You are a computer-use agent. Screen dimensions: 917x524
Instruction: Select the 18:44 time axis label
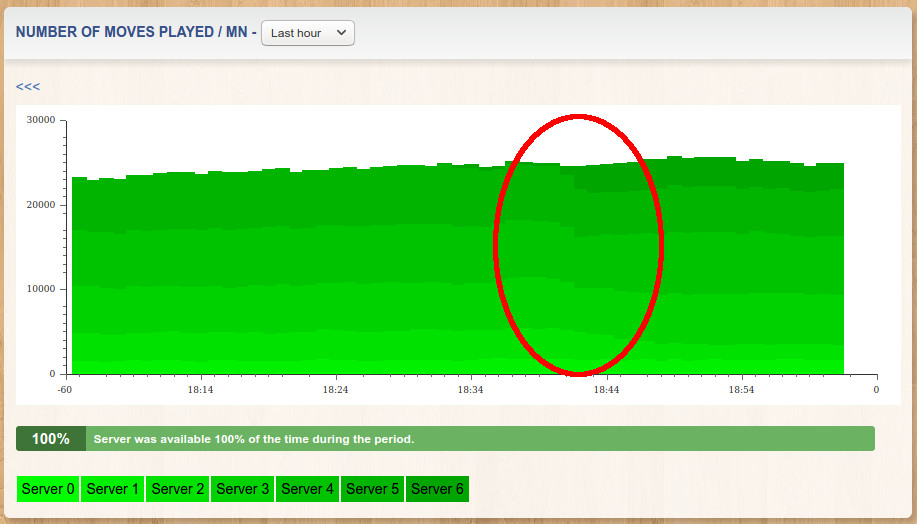pos(606,390)
